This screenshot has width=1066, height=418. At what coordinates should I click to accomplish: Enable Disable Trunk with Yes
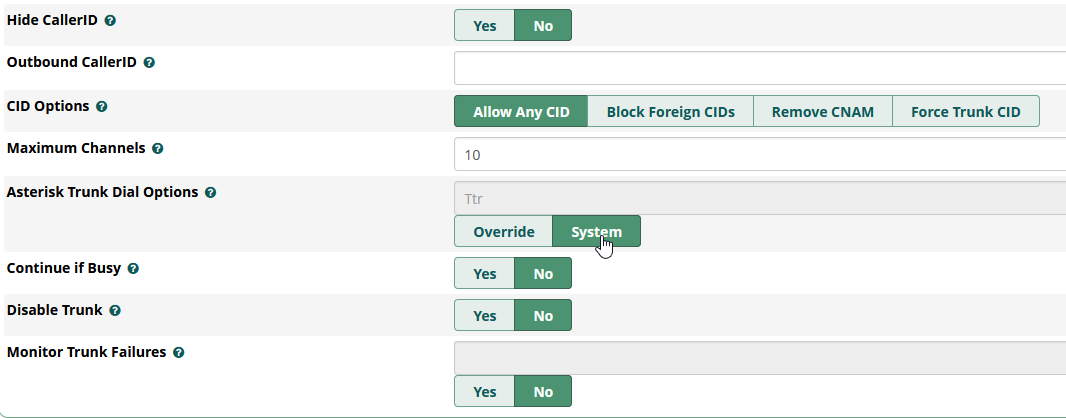click(x=485, y=315)
